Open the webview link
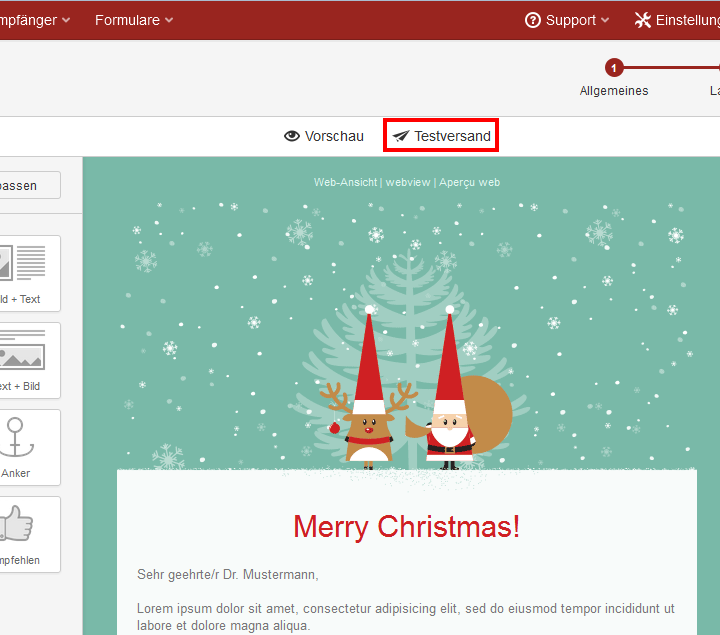The height and width of the screenshot is (635, 720). coord(408,182)
